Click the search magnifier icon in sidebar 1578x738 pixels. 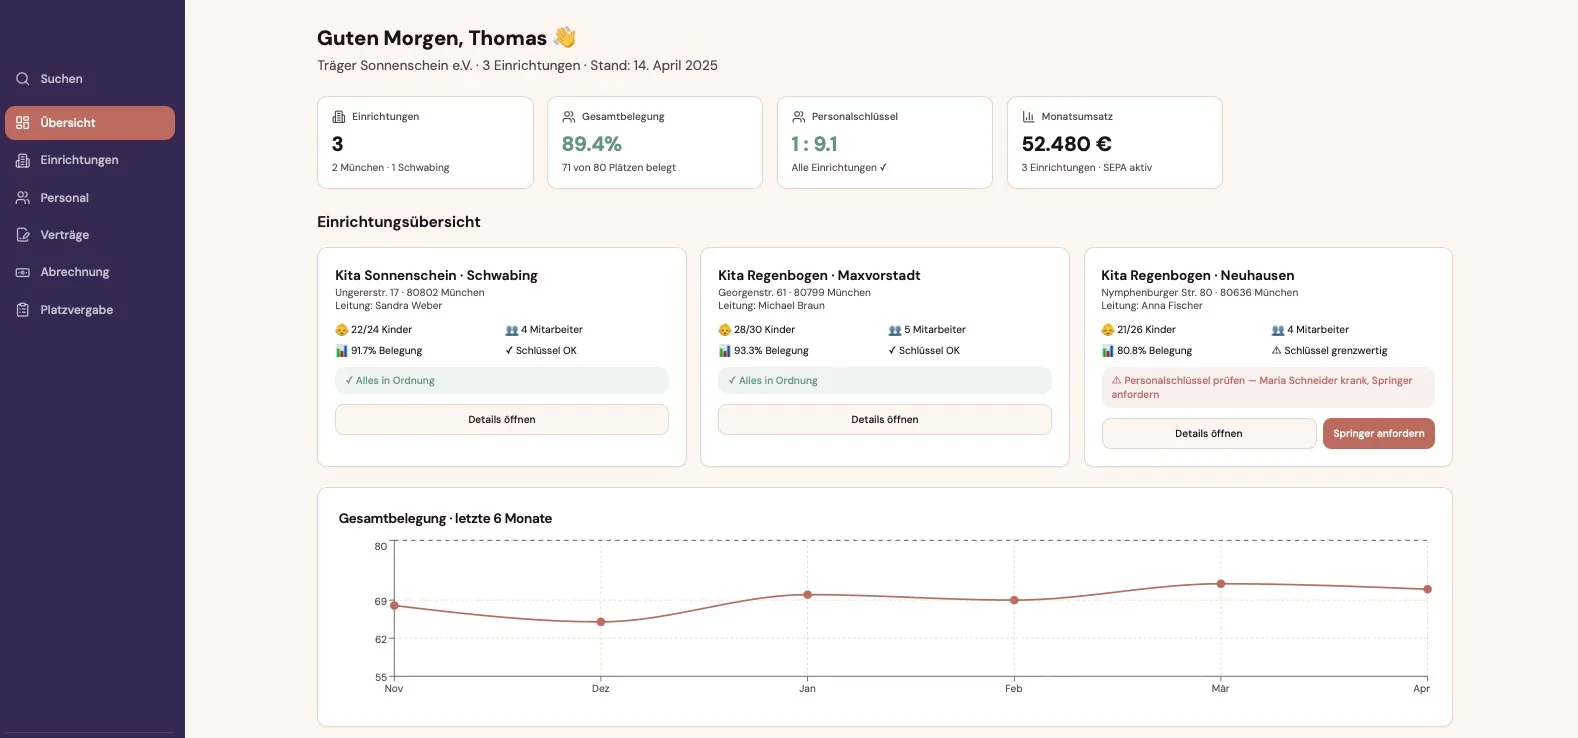(x=22, y=79)
